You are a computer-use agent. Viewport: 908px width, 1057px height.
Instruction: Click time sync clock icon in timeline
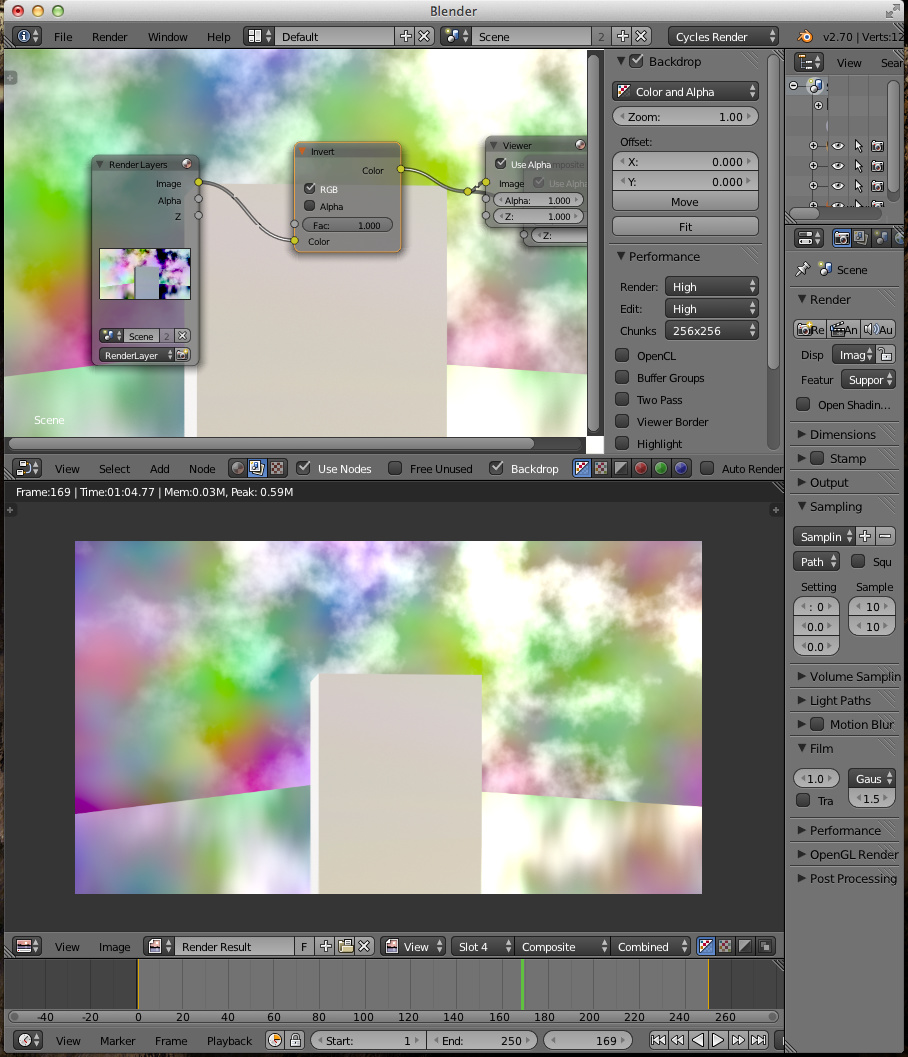point(275,1040)
